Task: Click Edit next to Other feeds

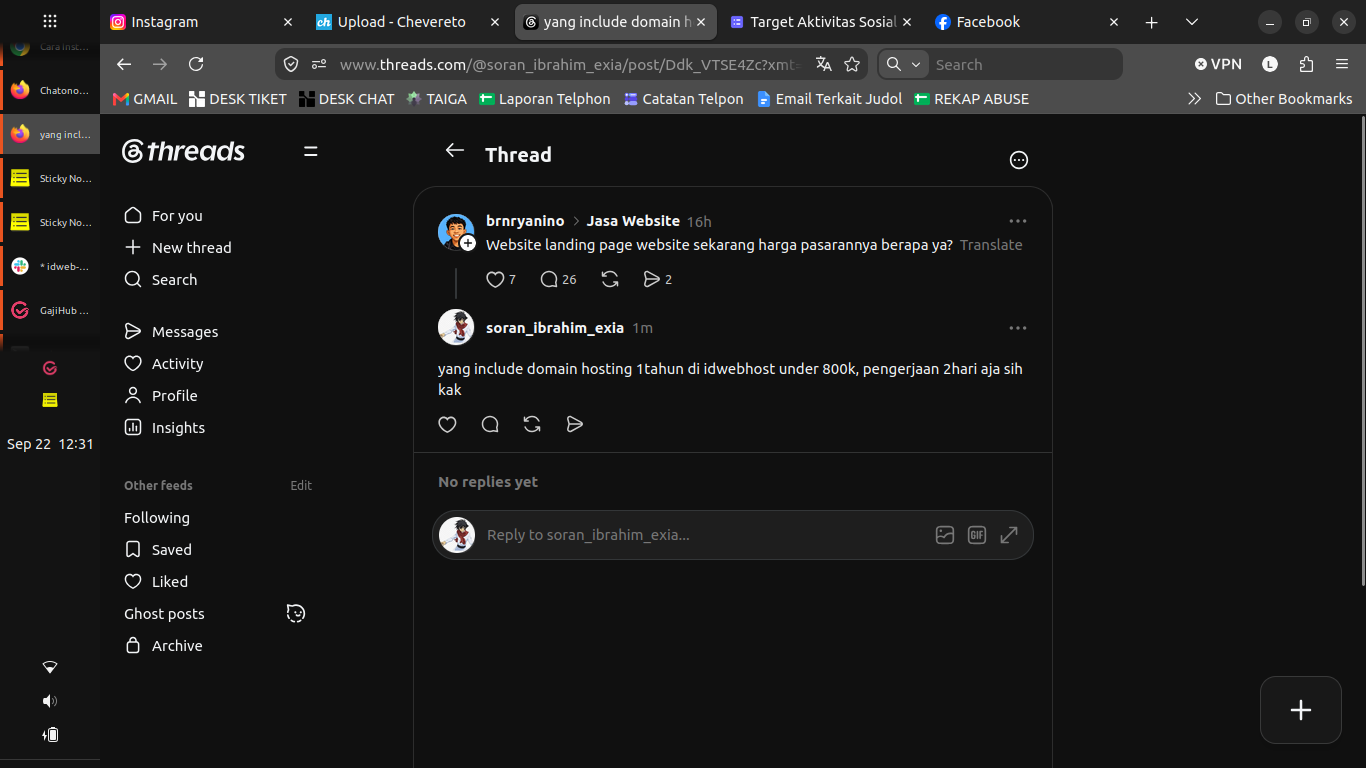Action: pos(301,485)
